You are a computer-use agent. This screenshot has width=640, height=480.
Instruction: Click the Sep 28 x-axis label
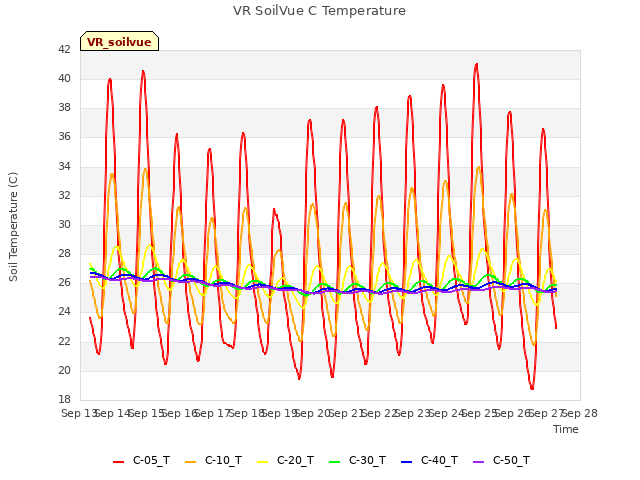(580, 413)
